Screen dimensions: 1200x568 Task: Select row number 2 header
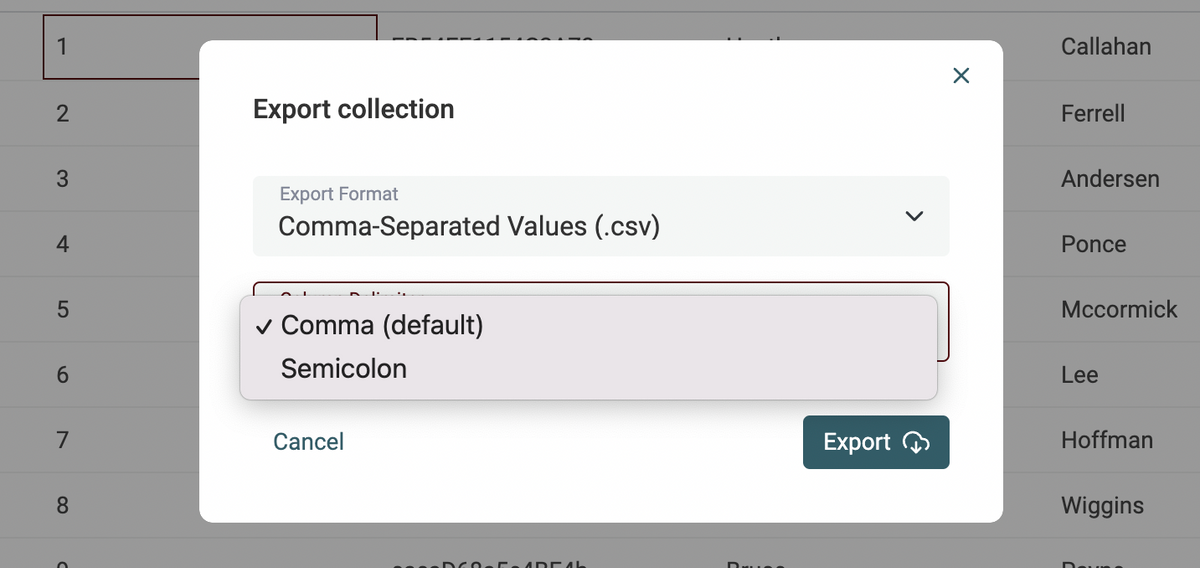click(62, 113)
